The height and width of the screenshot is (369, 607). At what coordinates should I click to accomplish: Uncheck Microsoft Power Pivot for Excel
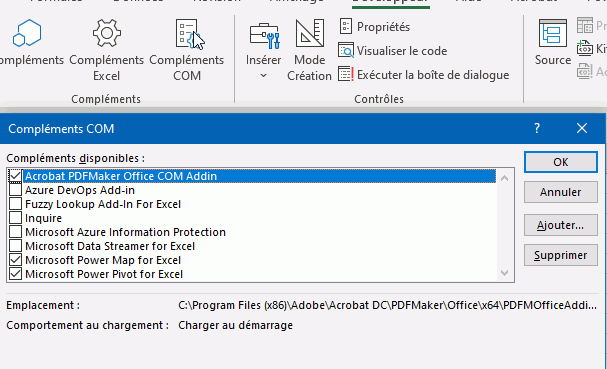pos(15,274)
